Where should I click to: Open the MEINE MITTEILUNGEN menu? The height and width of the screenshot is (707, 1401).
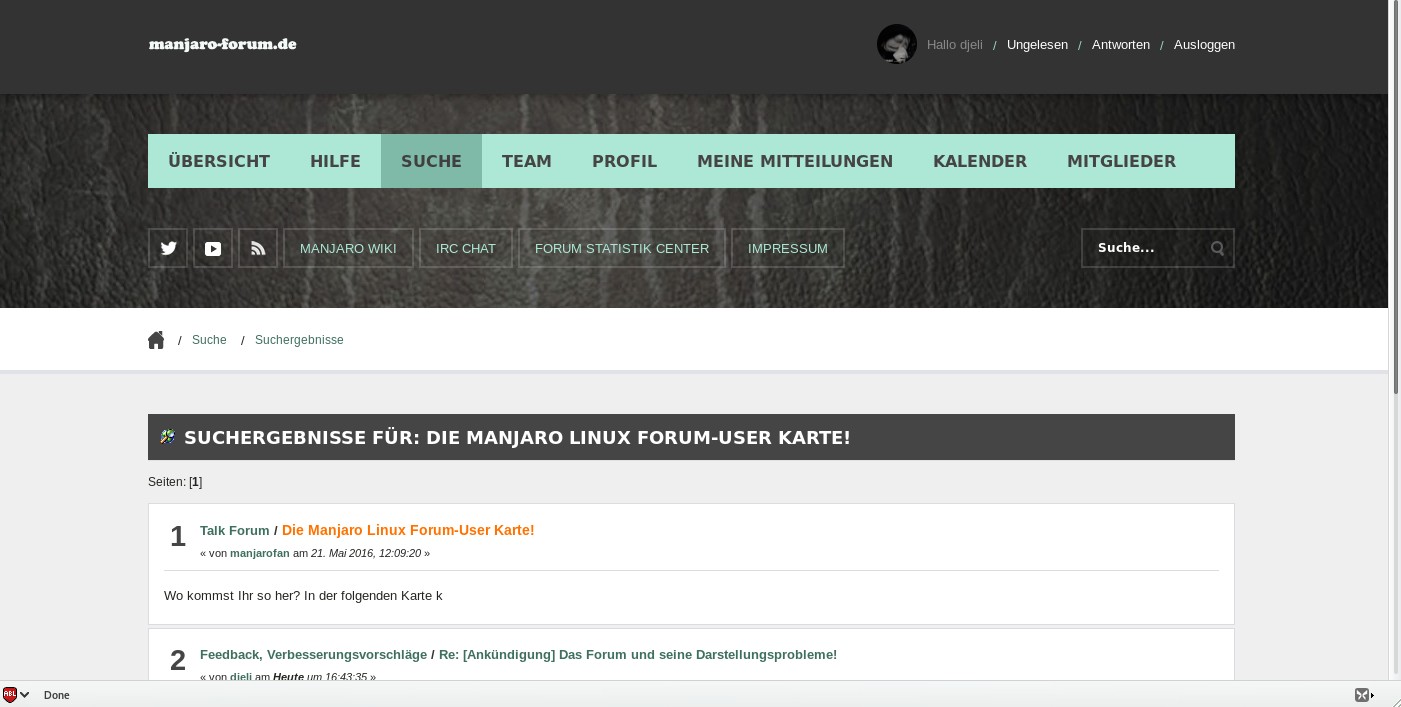(x=794, y=161)
